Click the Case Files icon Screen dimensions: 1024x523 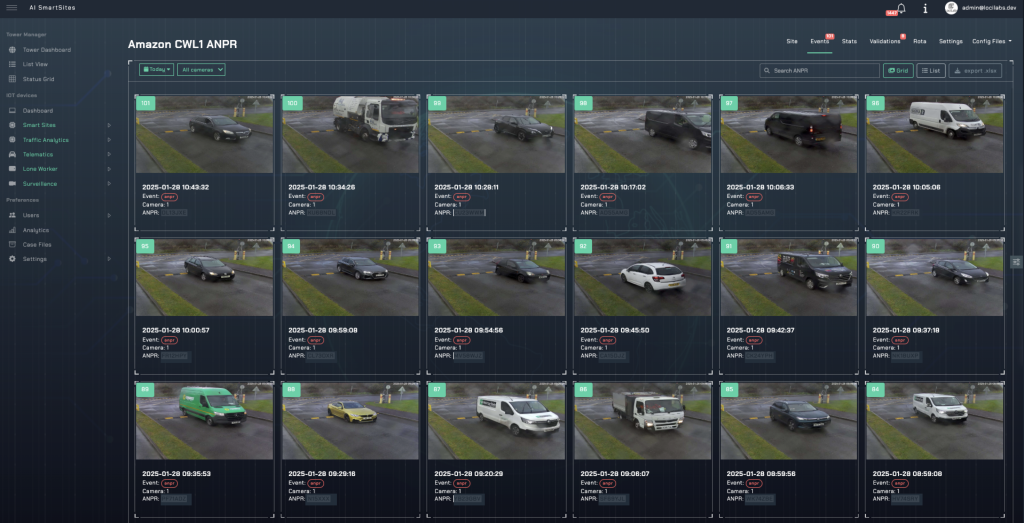[x=12, y=244]
